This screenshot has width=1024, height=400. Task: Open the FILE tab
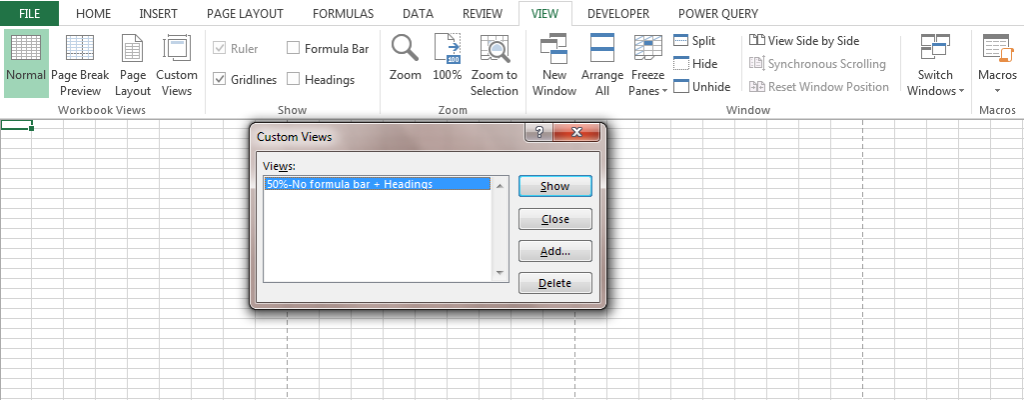(x=29, y=13)
